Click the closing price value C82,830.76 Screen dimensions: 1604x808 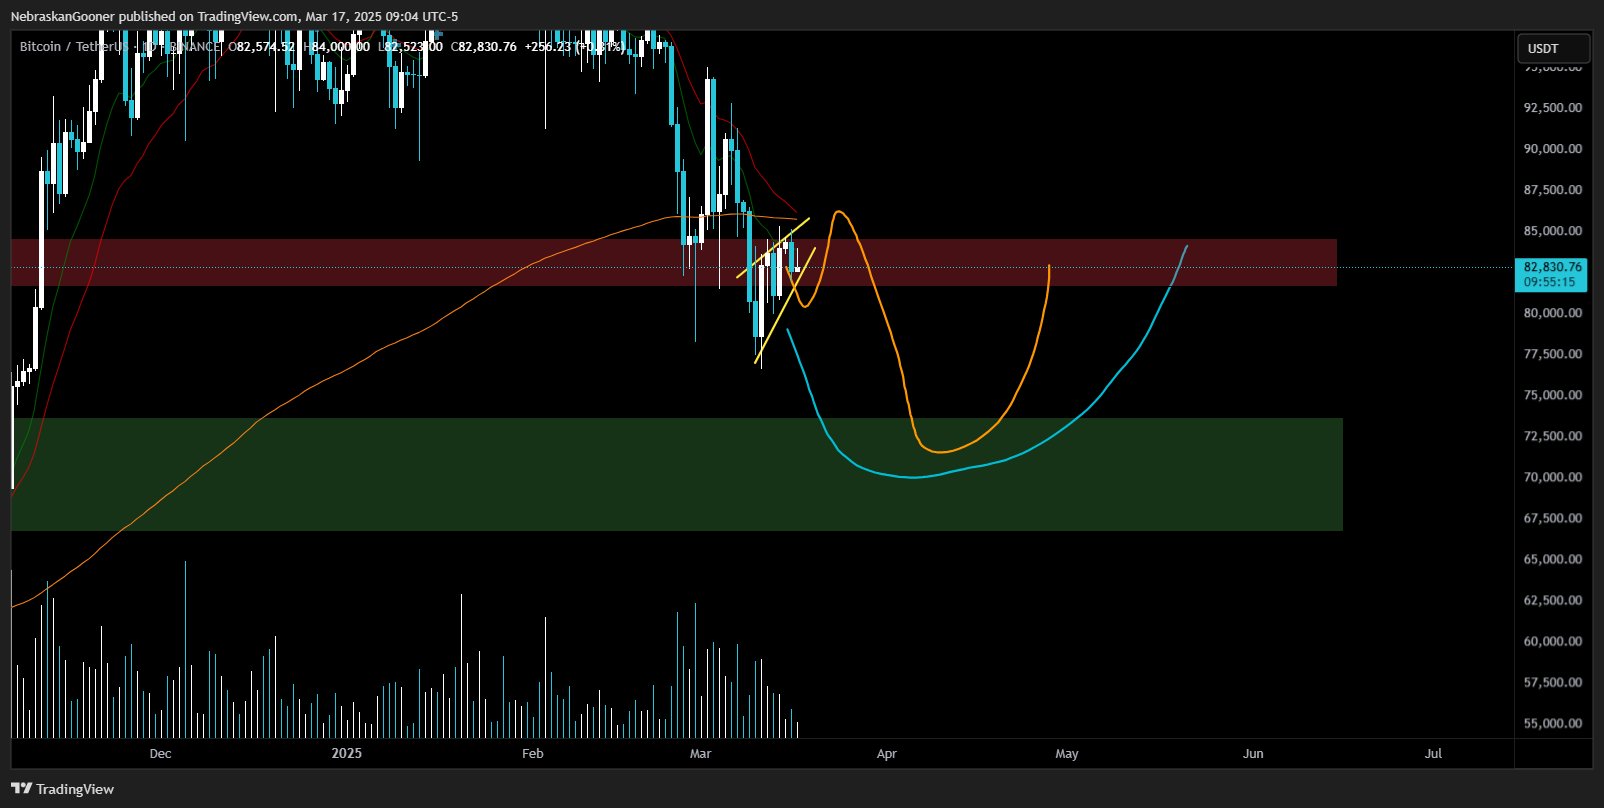(485, 47)
